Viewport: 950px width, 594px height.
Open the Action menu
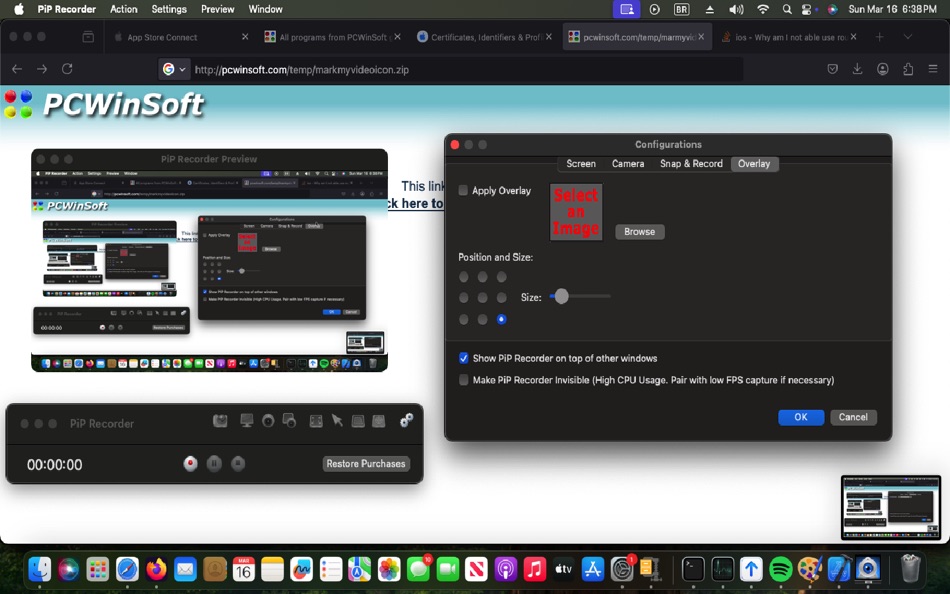(x=124, y=9)
